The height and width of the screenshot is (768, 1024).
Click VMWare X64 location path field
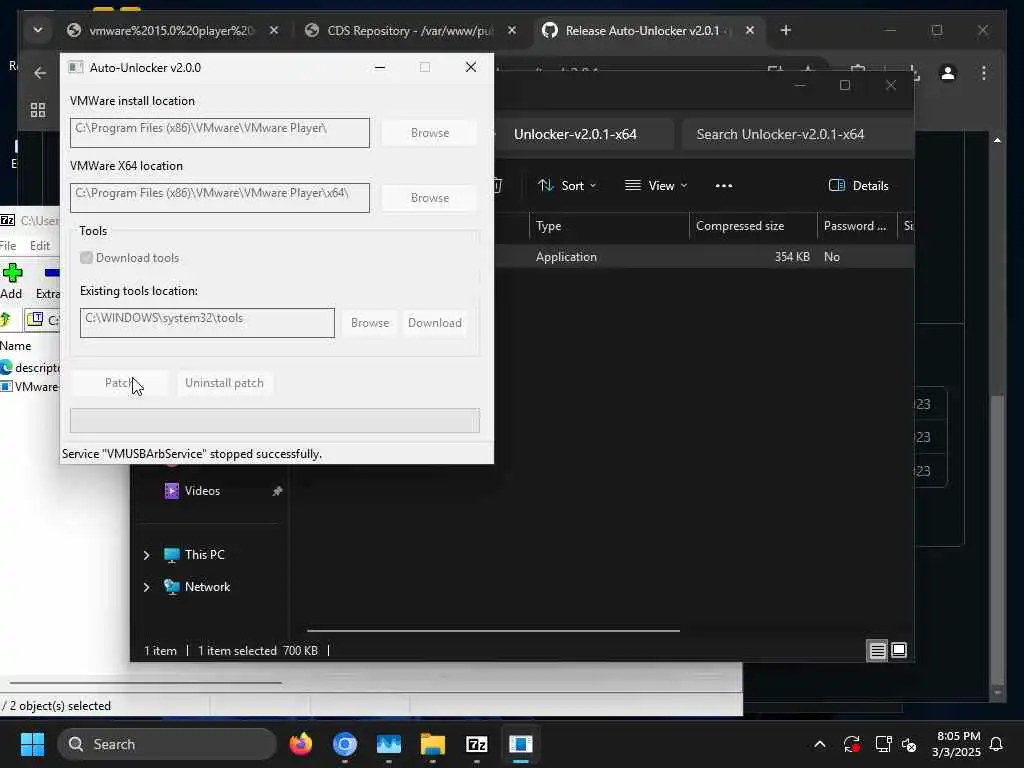[220, 198]
